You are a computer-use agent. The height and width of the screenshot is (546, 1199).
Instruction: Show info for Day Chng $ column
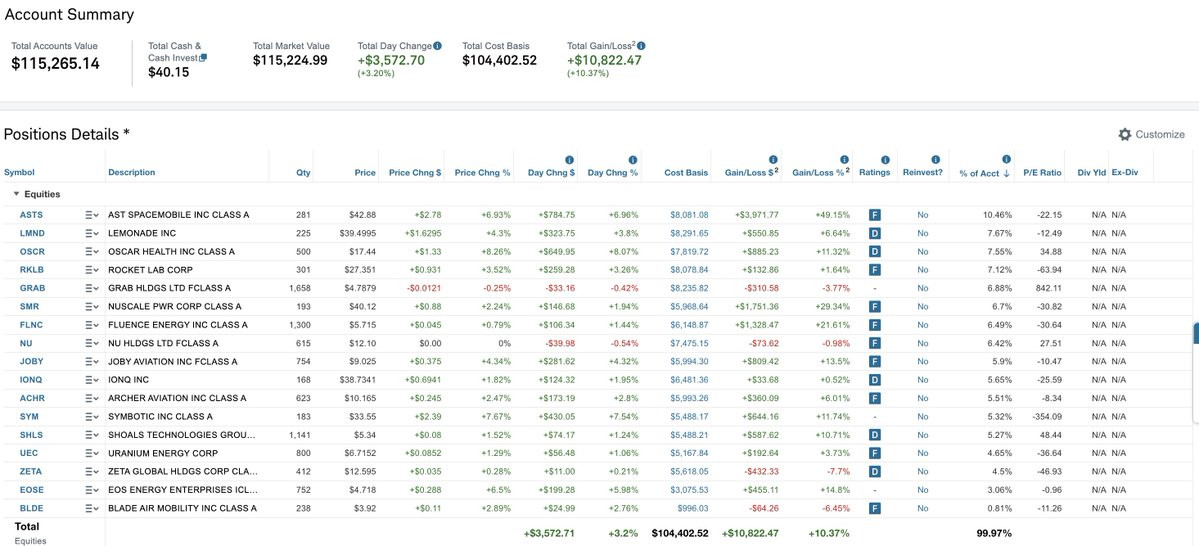[569, 160]
